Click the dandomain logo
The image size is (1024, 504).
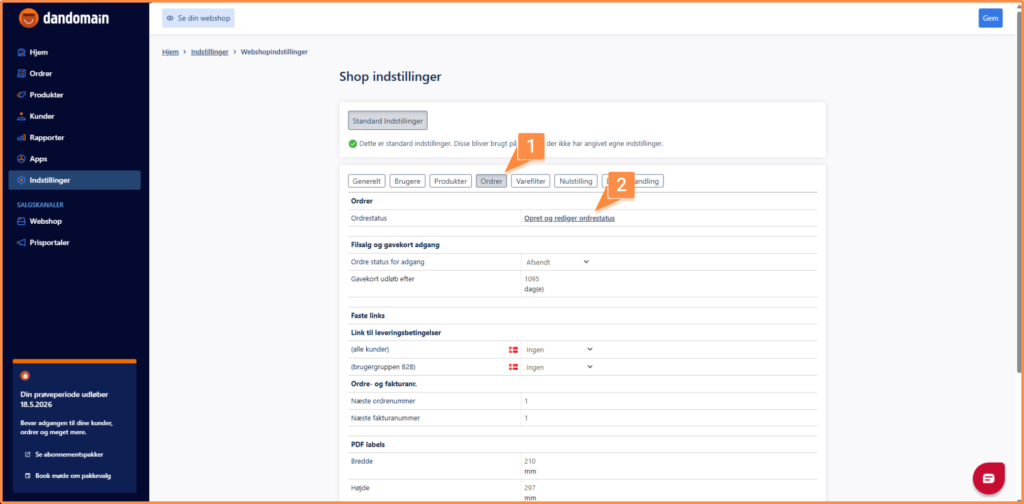coord(65,18)
